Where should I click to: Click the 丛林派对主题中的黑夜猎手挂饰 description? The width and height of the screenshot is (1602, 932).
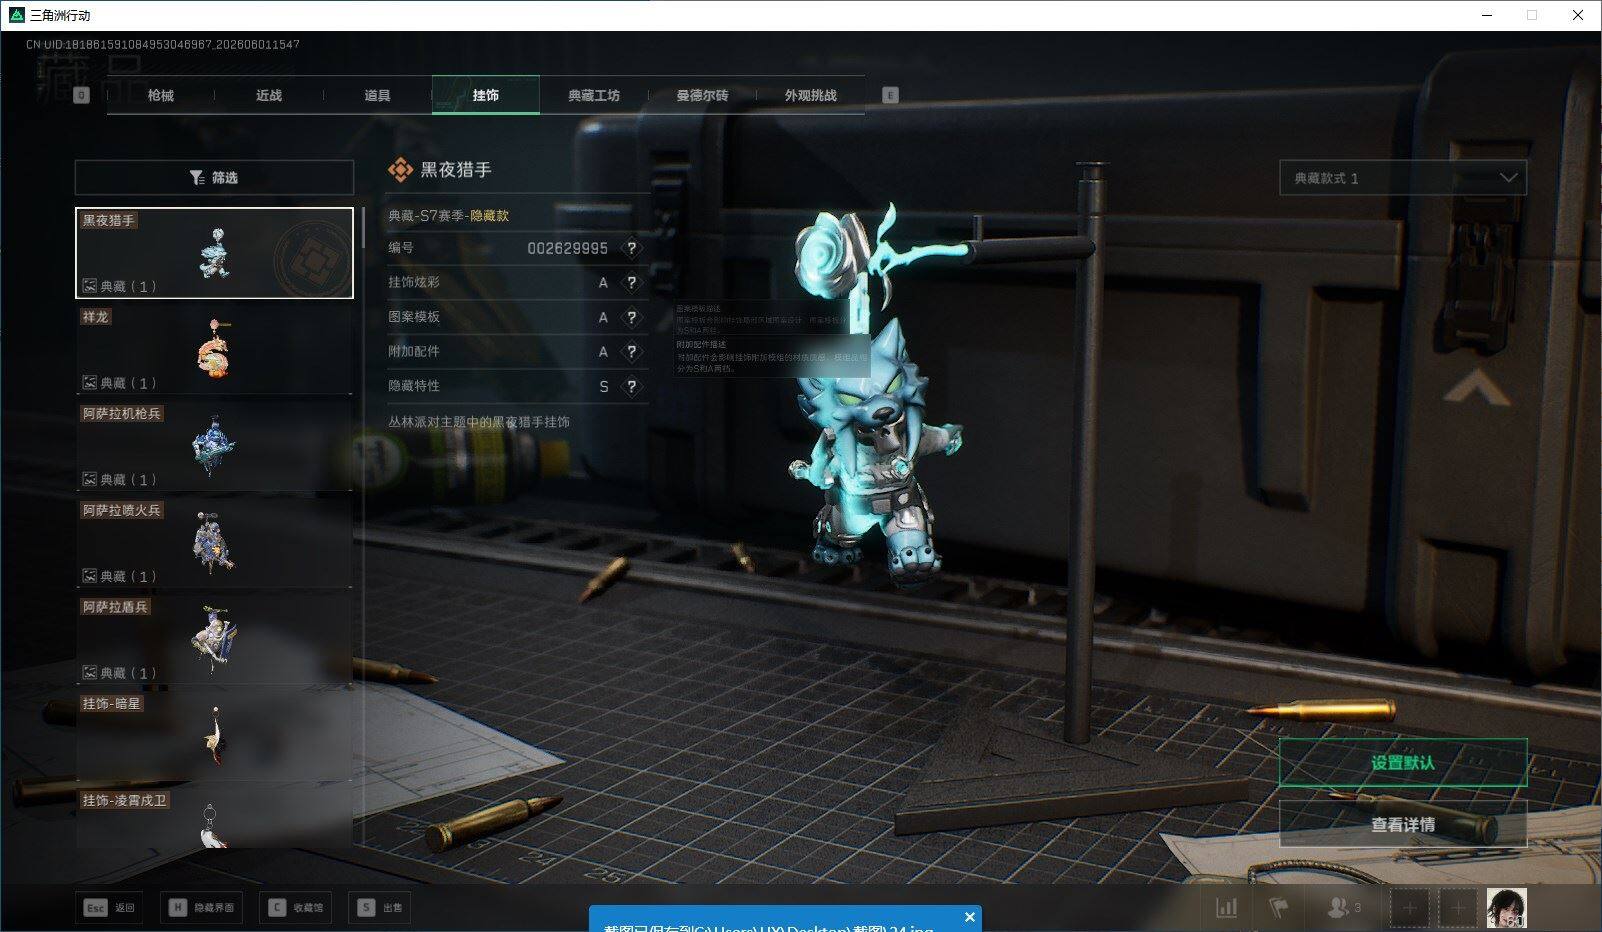click(479, 422)
